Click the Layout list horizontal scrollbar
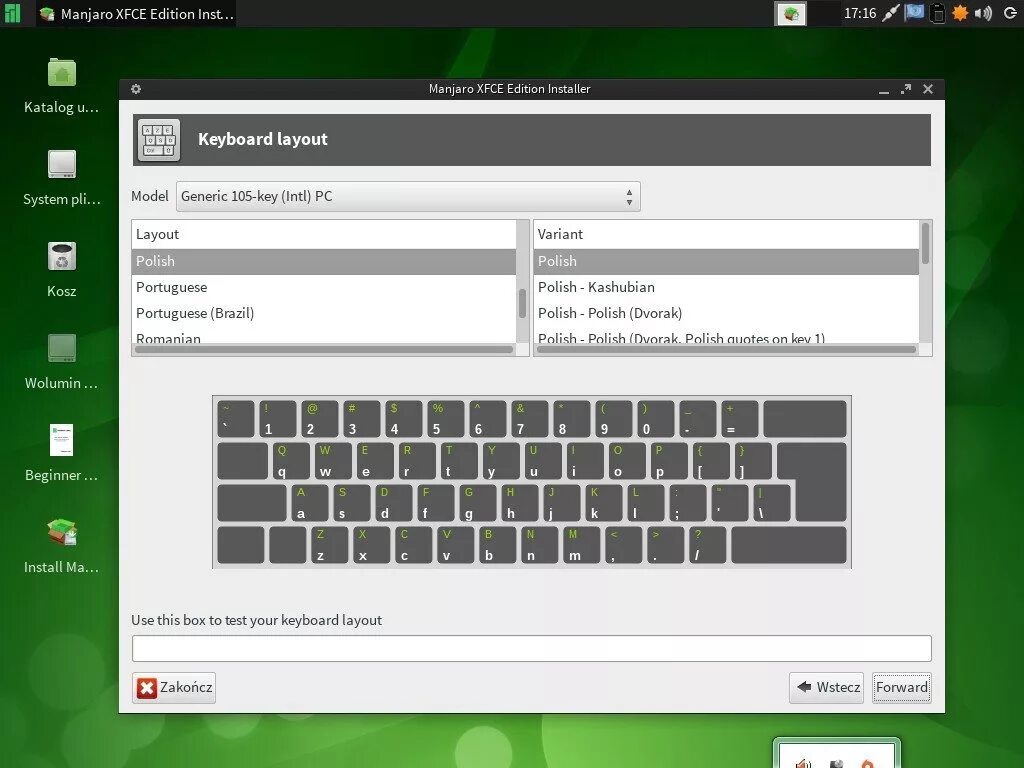This screenshot has width=1024, height=768. click(324, 350)
